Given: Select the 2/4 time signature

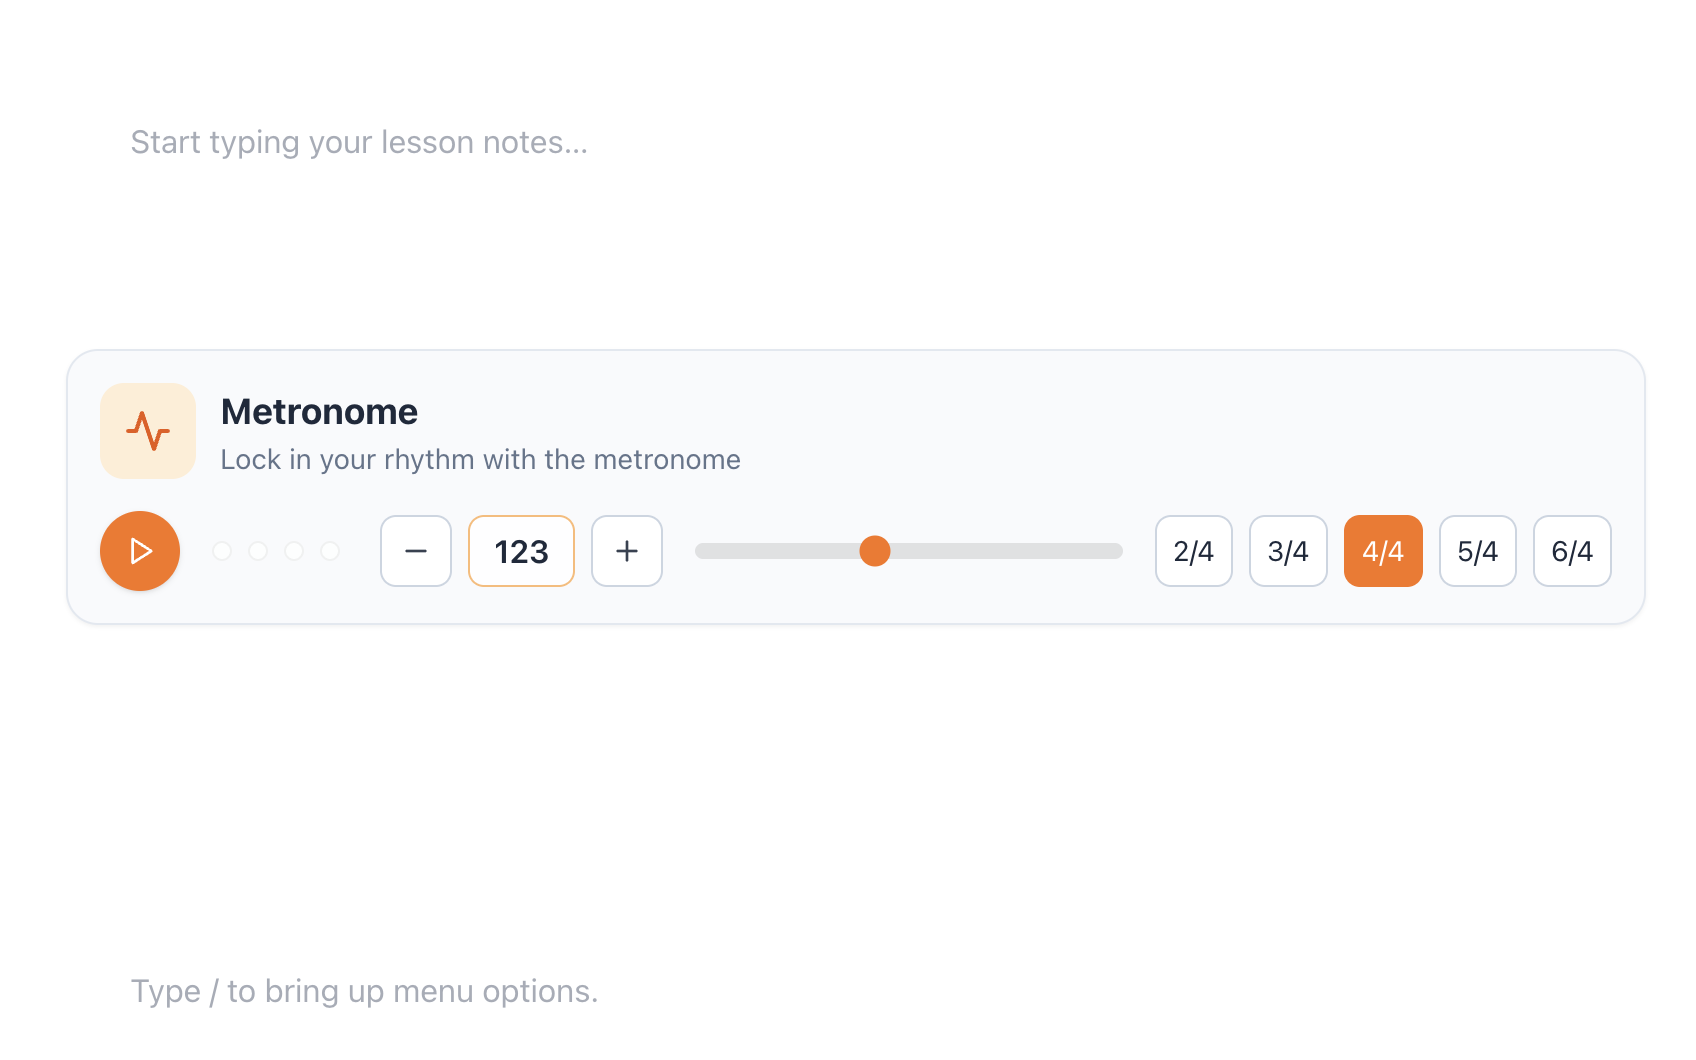Looking at the screenshot, I should tap(1193, 551).
